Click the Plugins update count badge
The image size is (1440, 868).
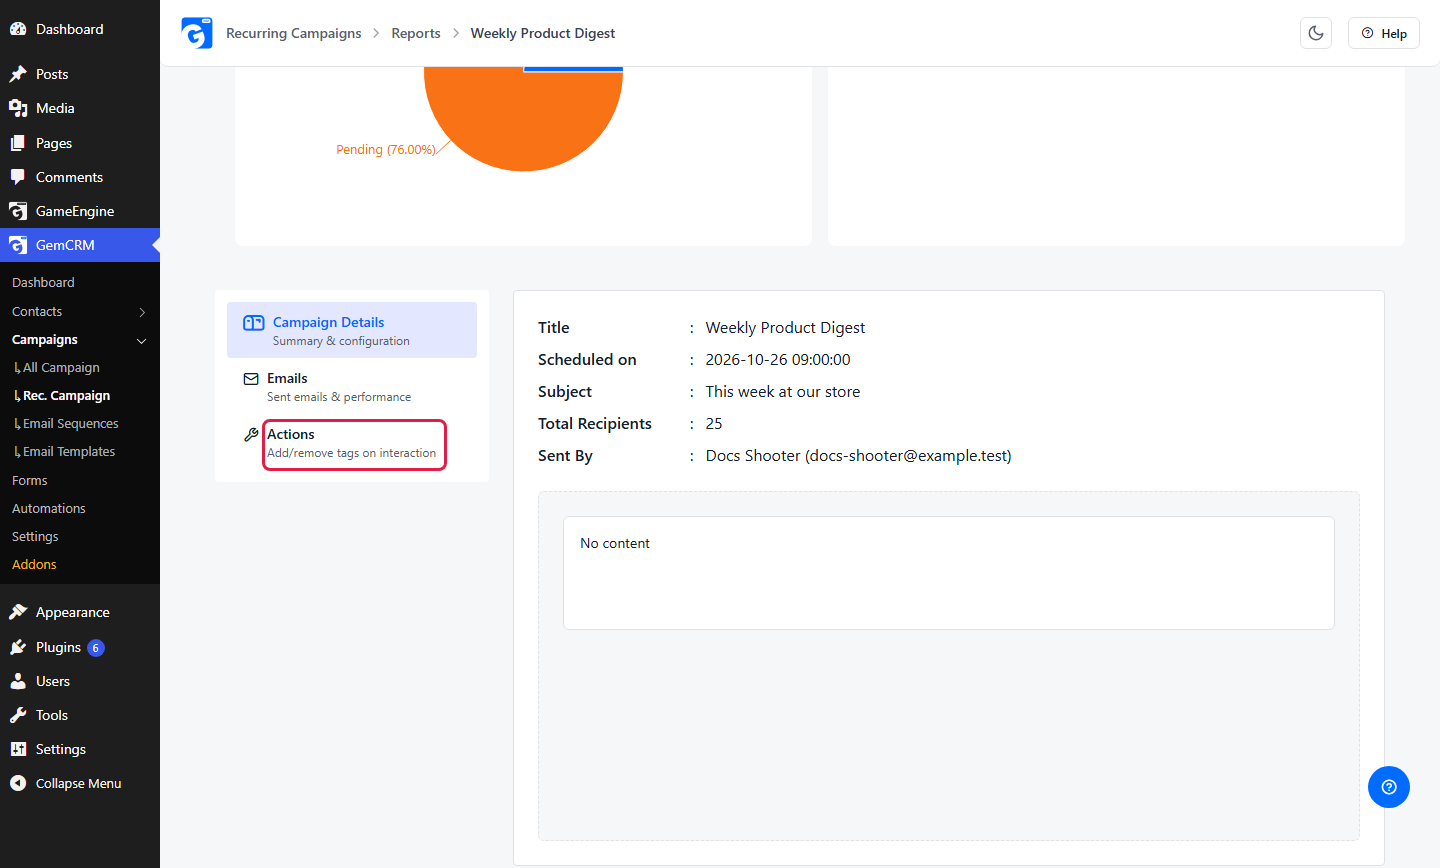pos(96,648)
